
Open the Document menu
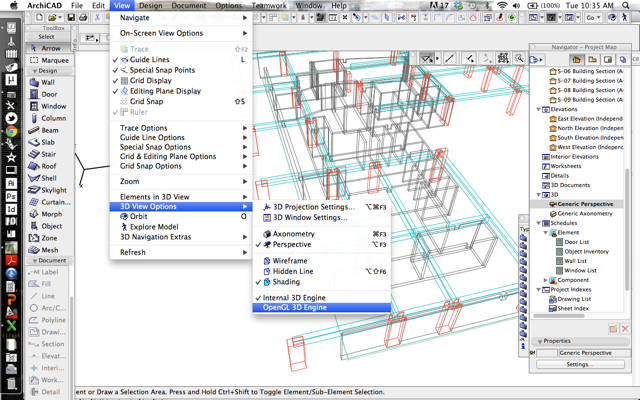point(189,5)
